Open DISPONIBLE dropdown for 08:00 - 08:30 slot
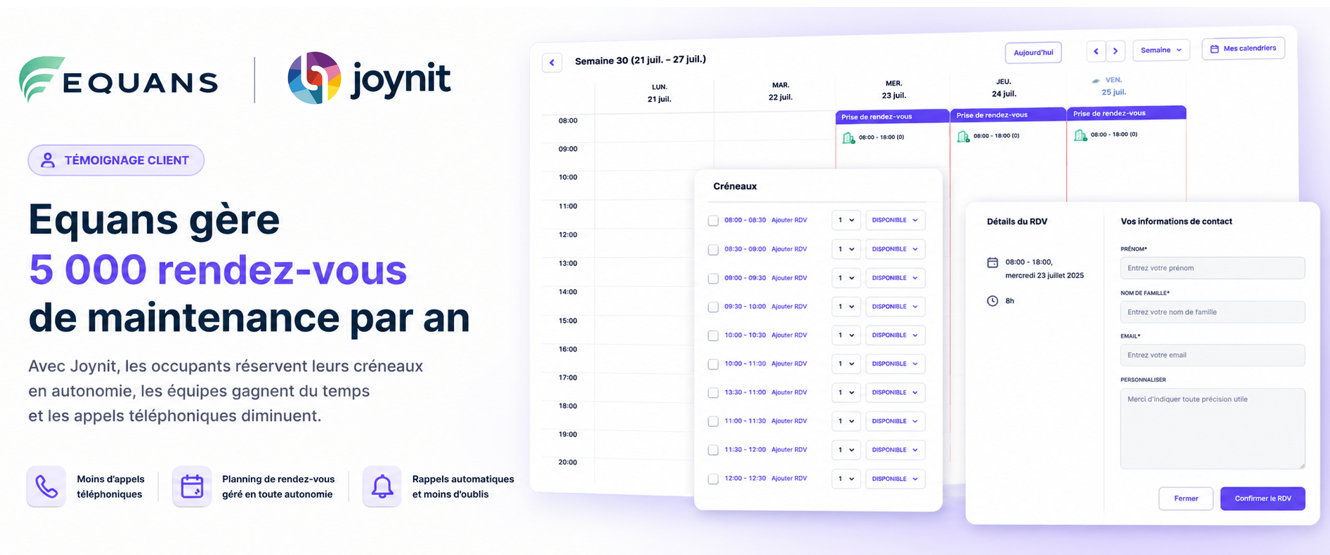 (895, 220)
